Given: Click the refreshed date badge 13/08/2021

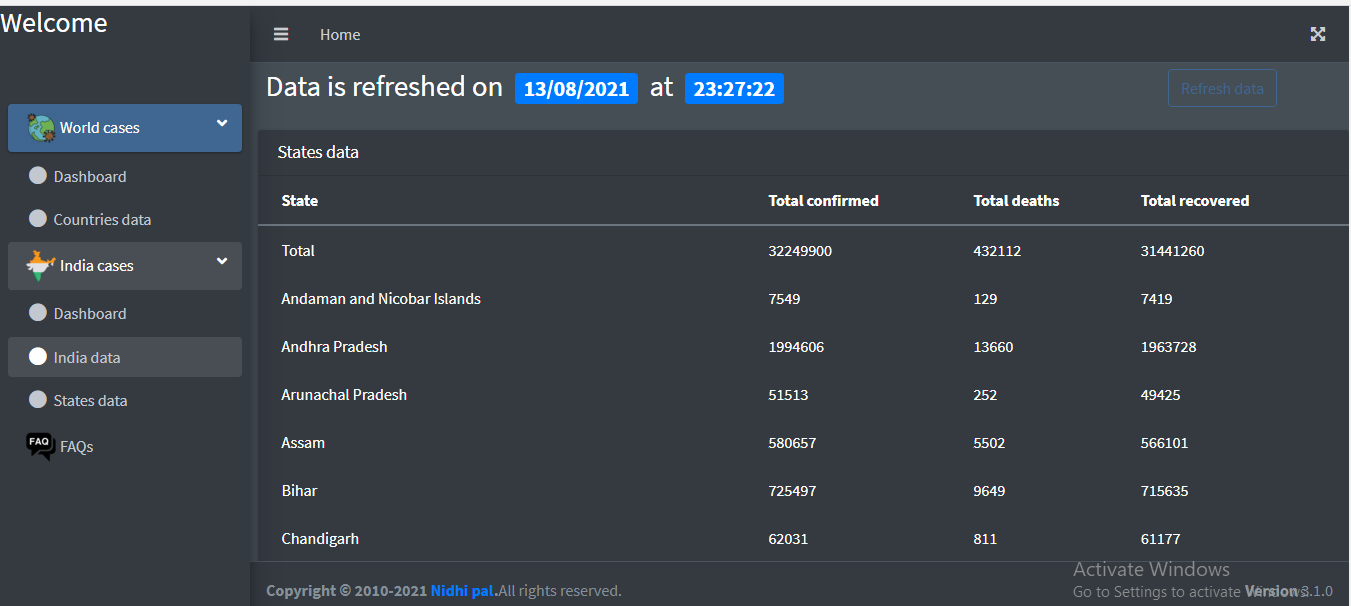Looking at the screenshot, I should tap(576, 89).
